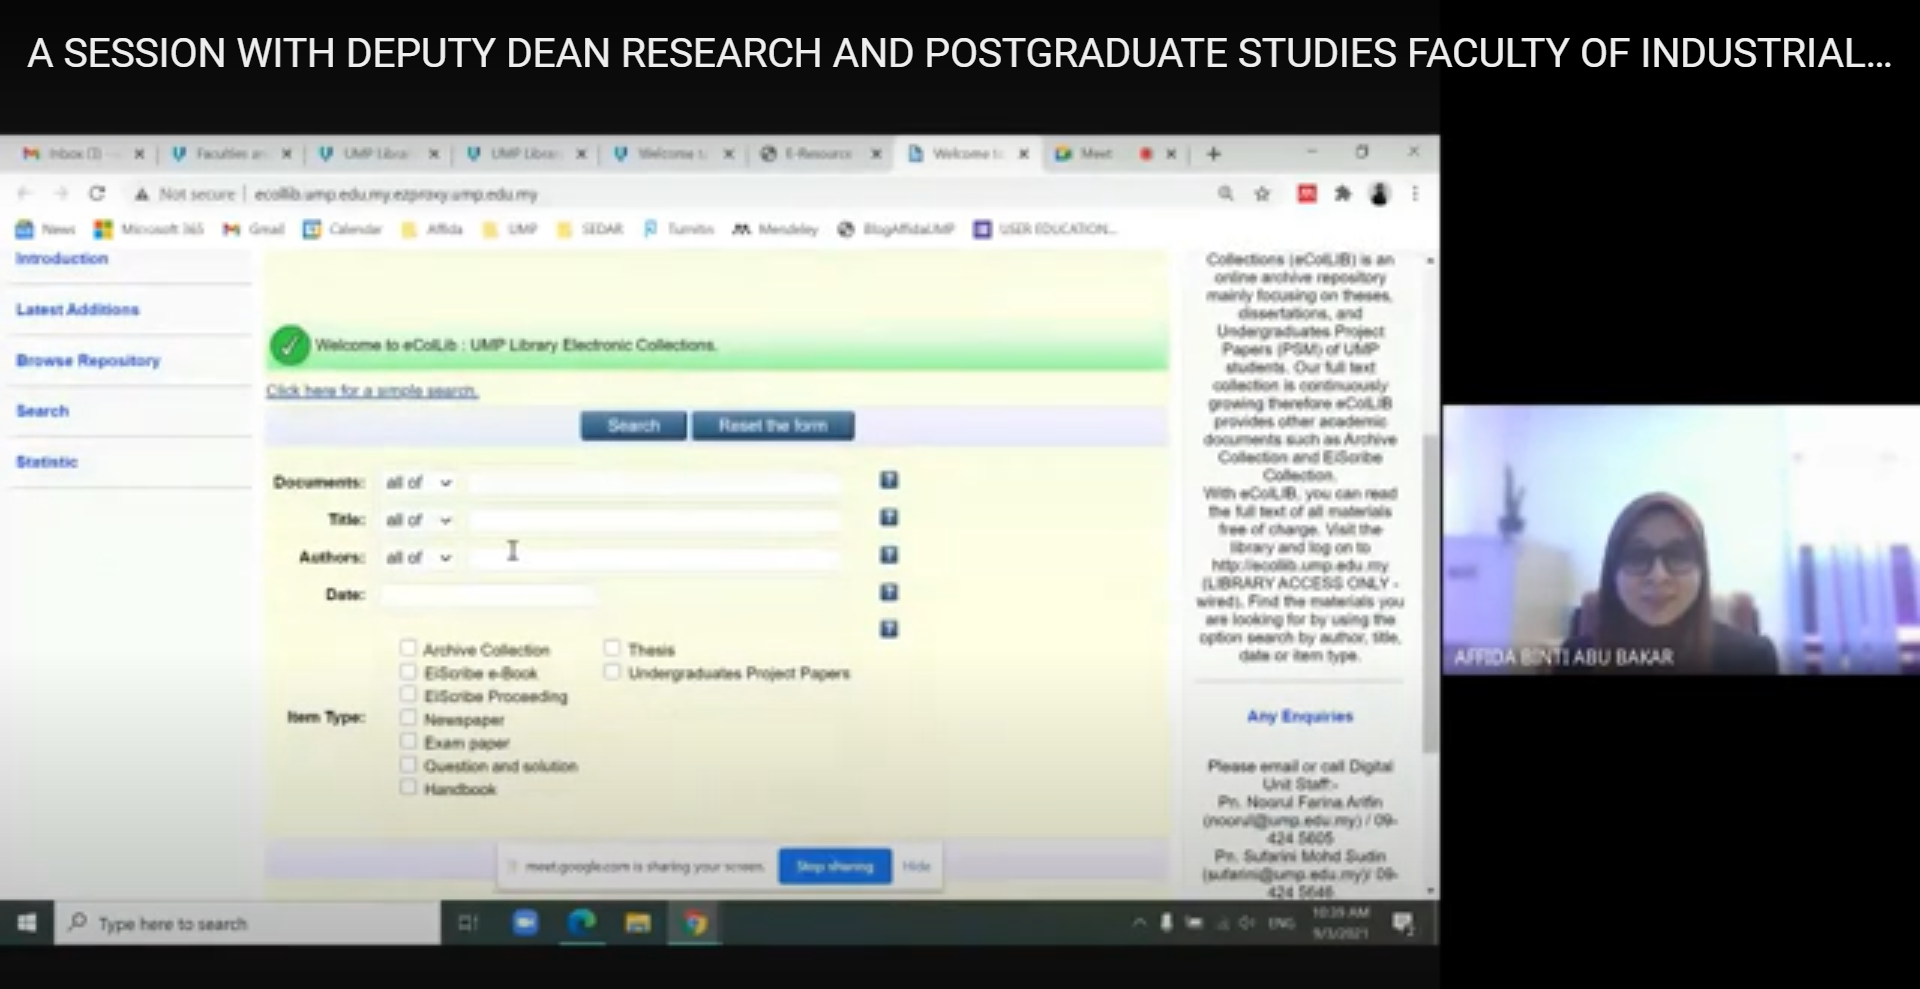Screen dimensions: 1920x989
Task: Switch to the Faculties browser tab
Action: click(232, 154)
